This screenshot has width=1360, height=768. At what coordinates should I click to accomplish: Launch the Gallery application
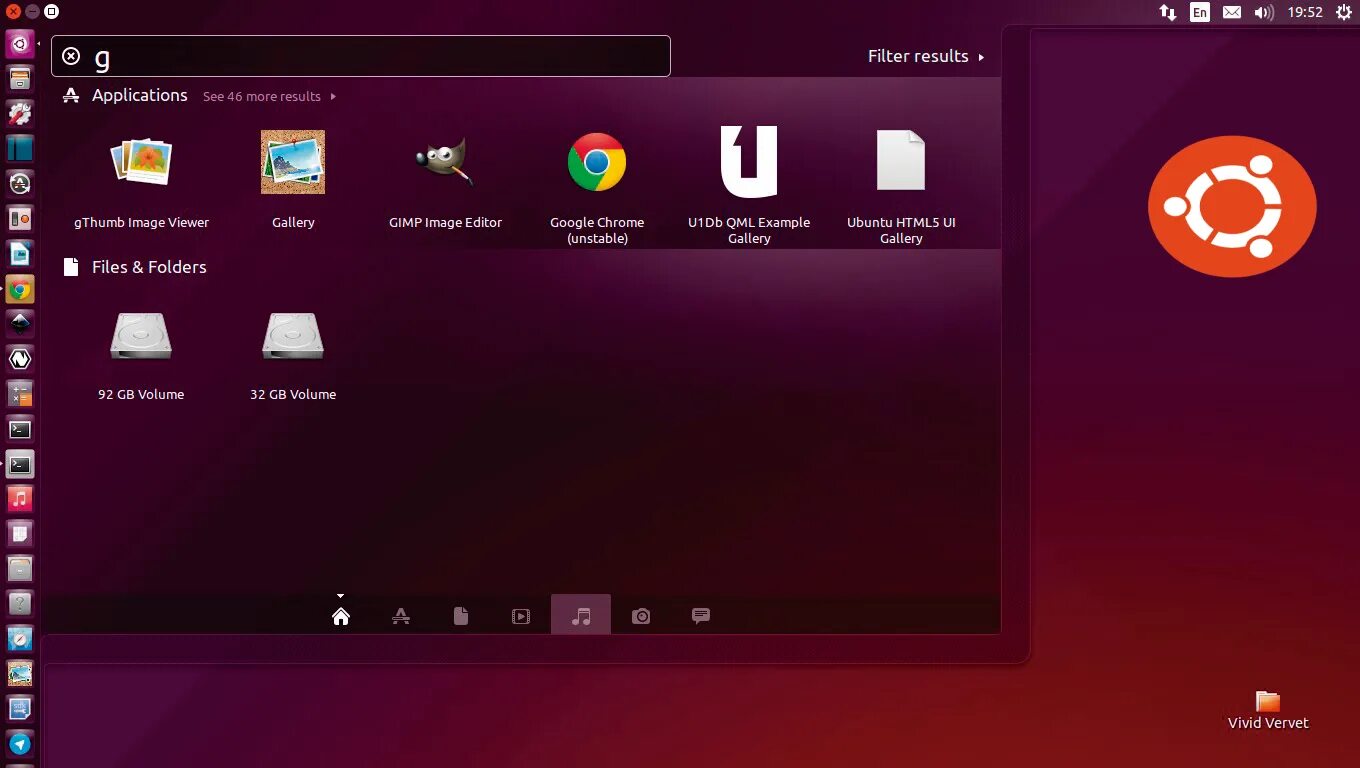point(293,180)
